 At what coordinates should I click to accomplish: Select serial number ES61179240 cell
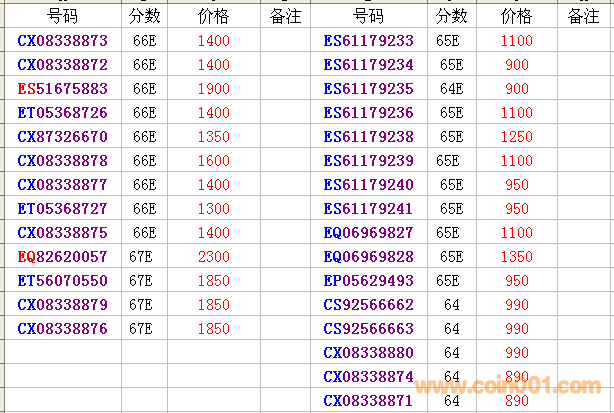coord(368,184)
